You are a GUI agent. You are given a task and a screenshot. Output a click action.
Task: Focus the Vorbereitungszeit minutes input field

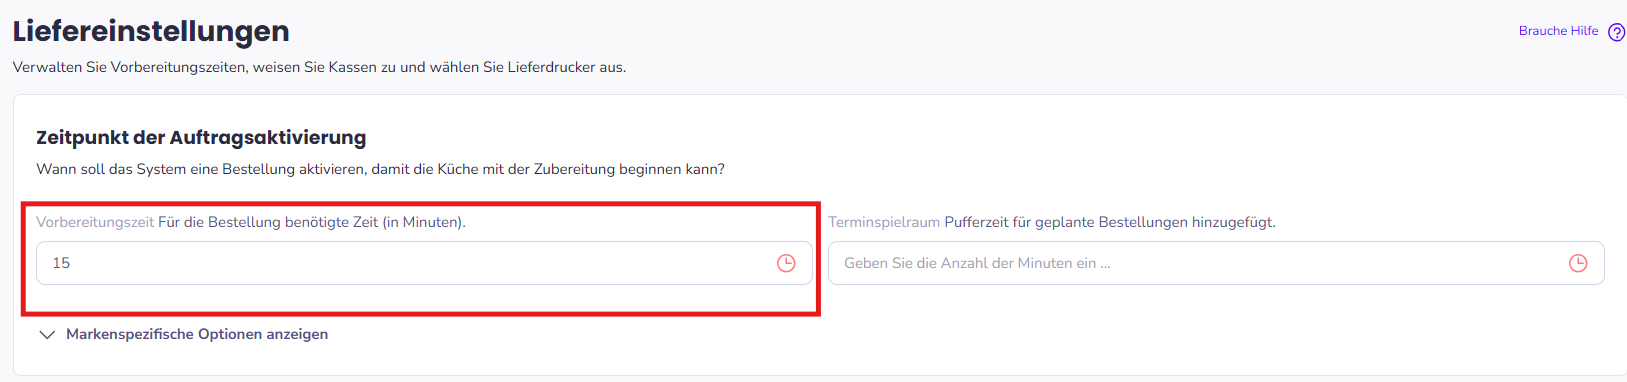click(424, 263)
